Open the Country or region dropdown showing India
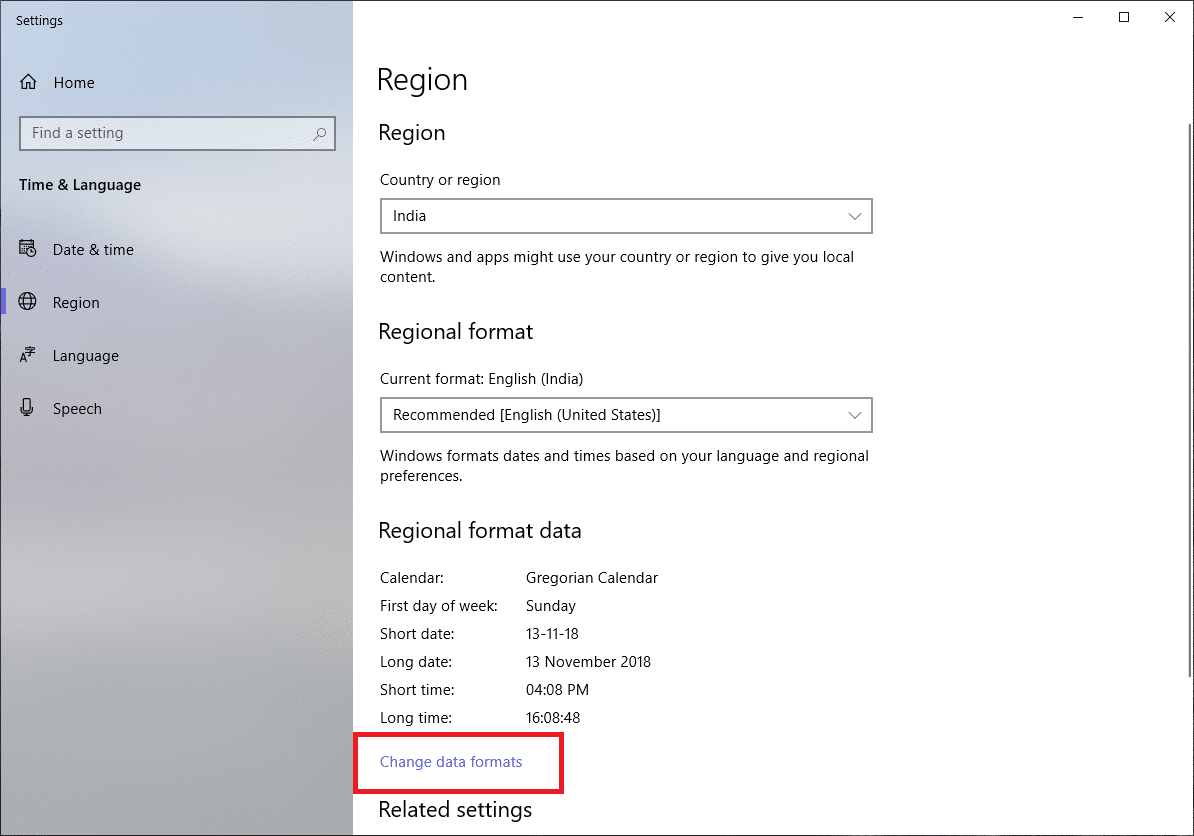This screenshot has height=836, width=1194. coord(626,216)
